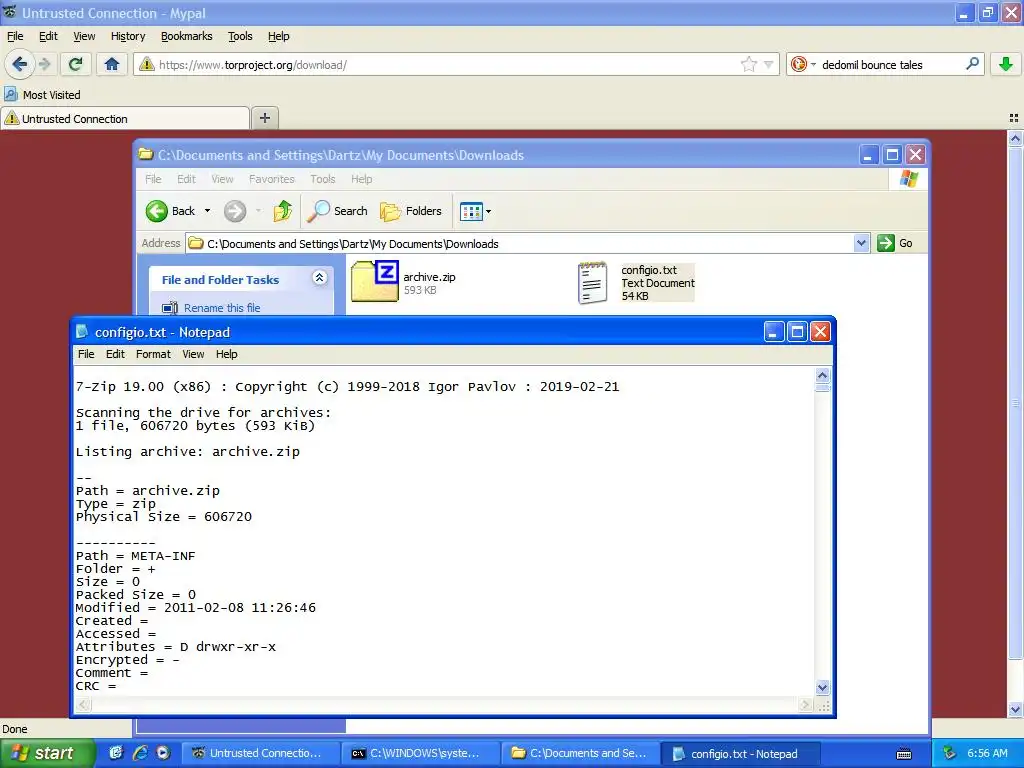Open Notepad Help menu
The image size is (1024, 768).
(227, 354)
